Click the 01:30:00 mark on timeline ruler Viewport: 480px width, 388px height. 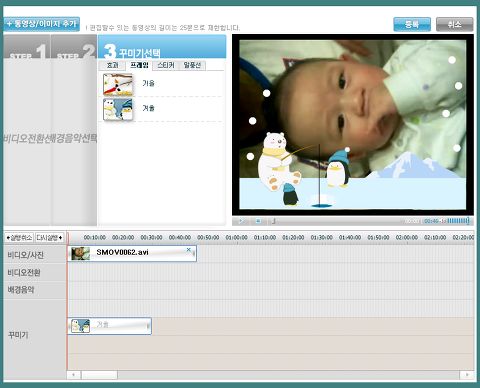coord(322,238)
